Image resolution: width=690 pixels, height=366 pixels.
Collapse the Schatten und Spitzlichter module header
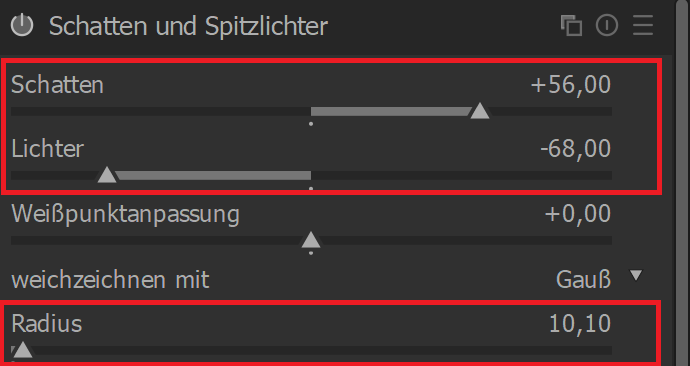tap(188, 26)
